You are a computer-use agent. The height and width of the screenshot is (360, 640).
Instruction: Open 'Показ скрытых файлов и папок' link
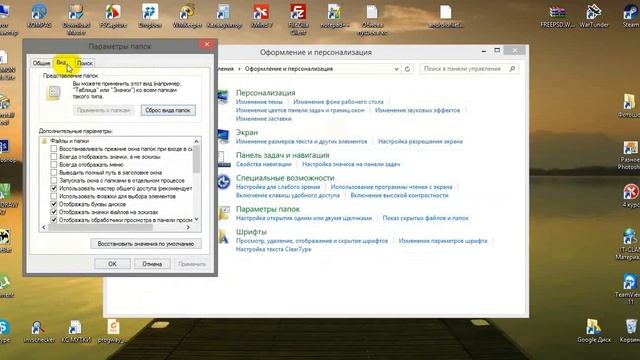(x=425, y=218)
